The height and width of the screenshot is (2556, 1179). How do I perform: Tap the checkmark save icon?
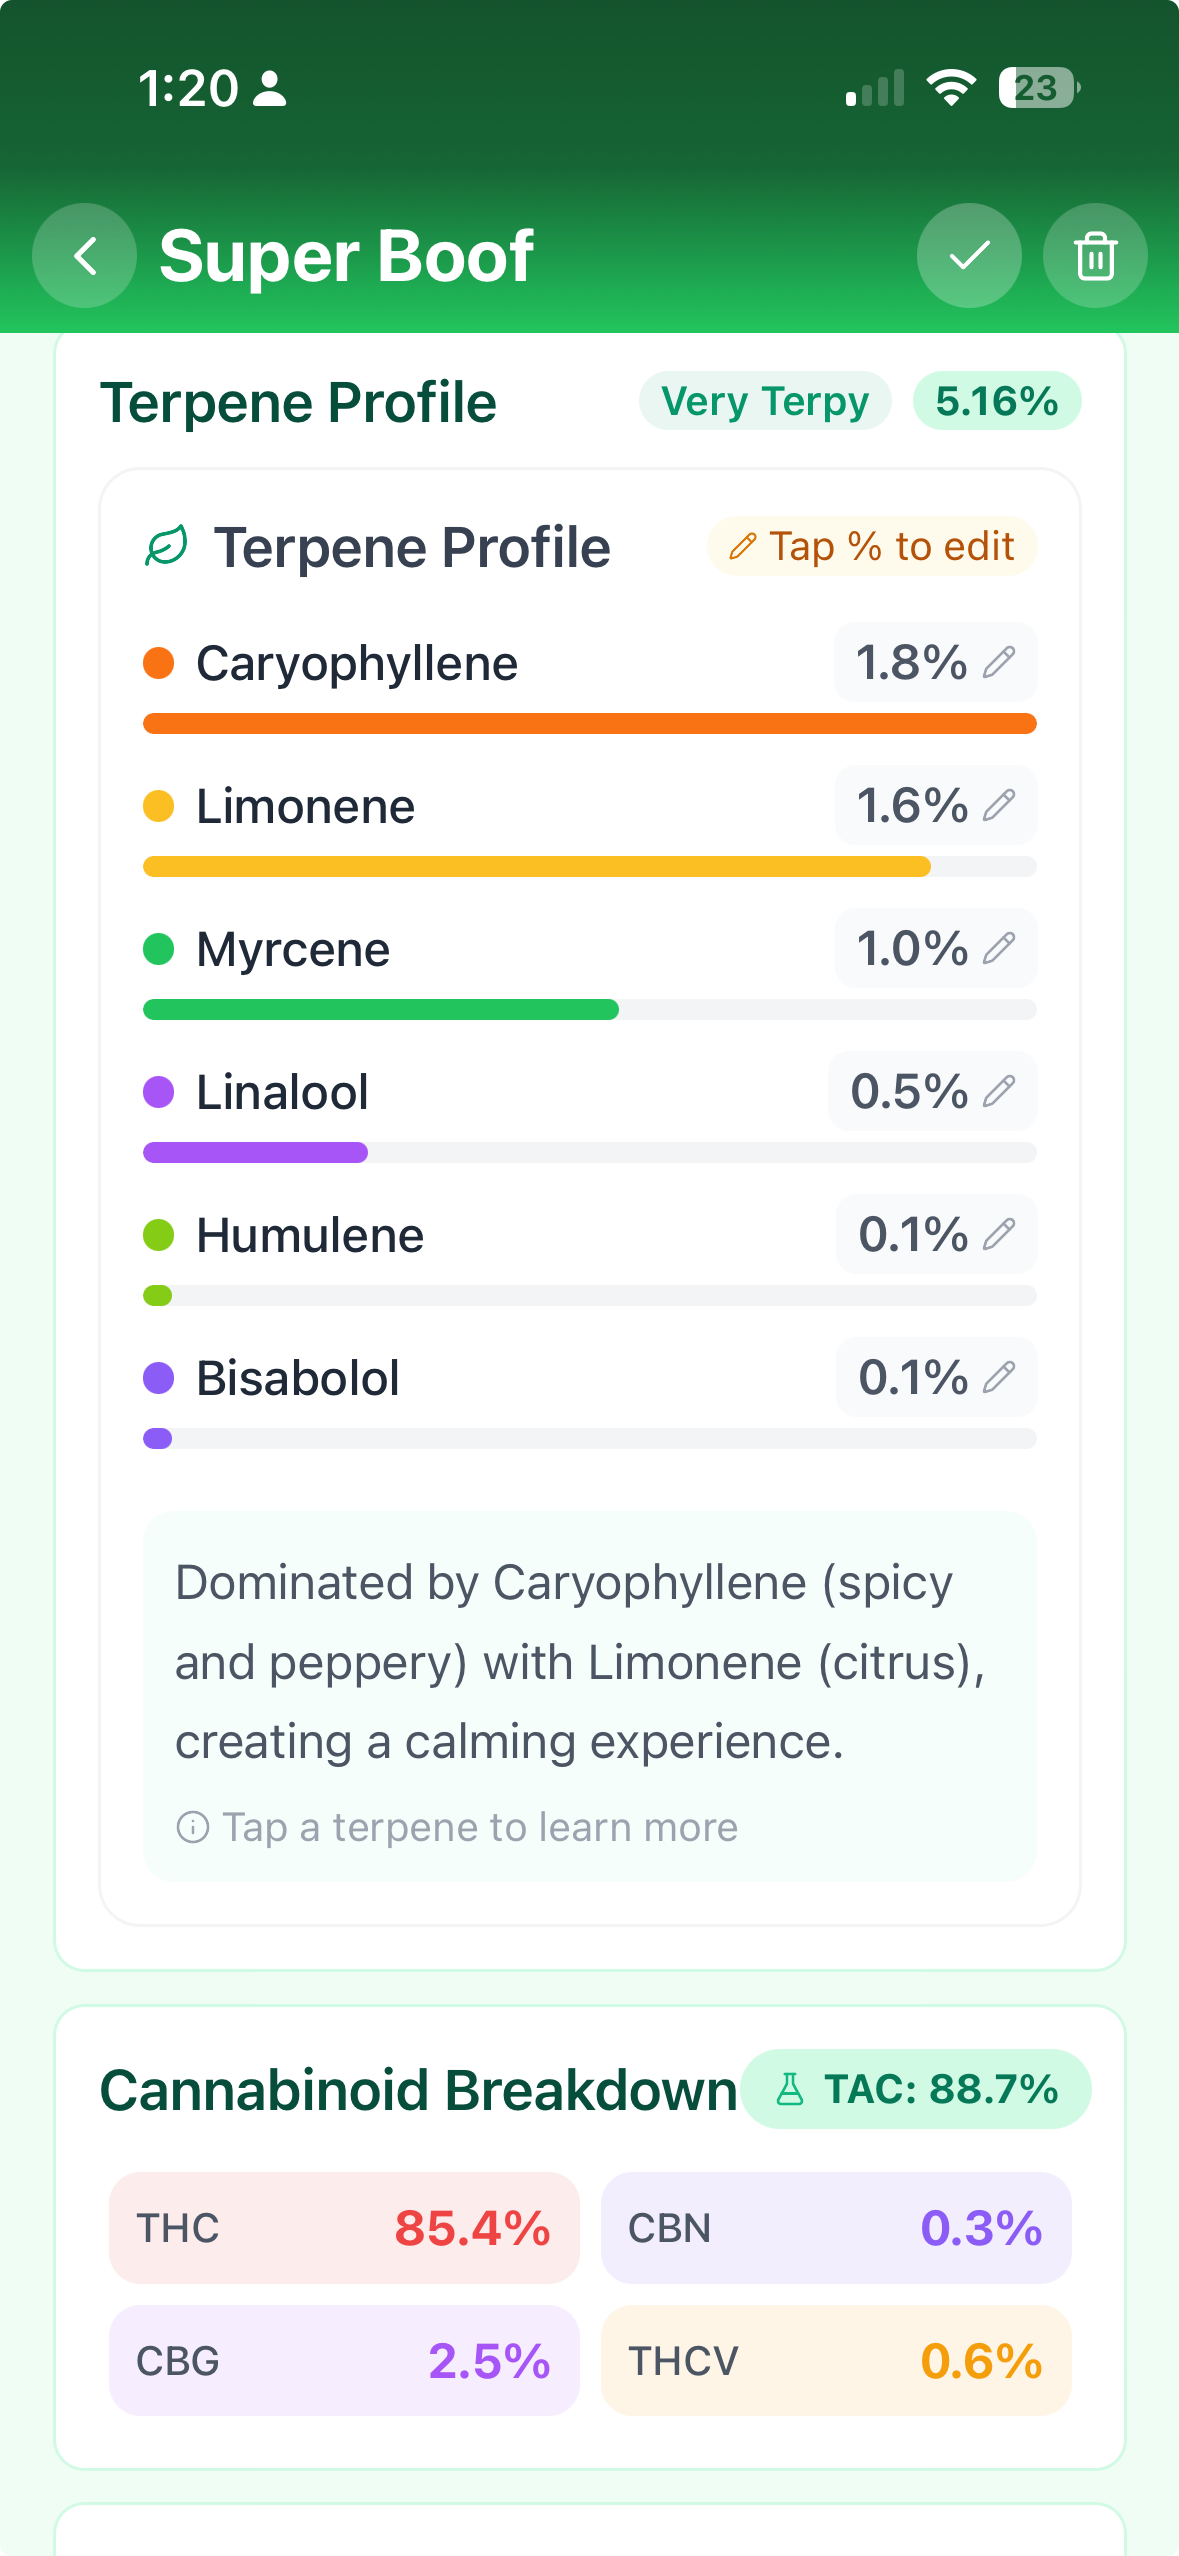[969, 256]
